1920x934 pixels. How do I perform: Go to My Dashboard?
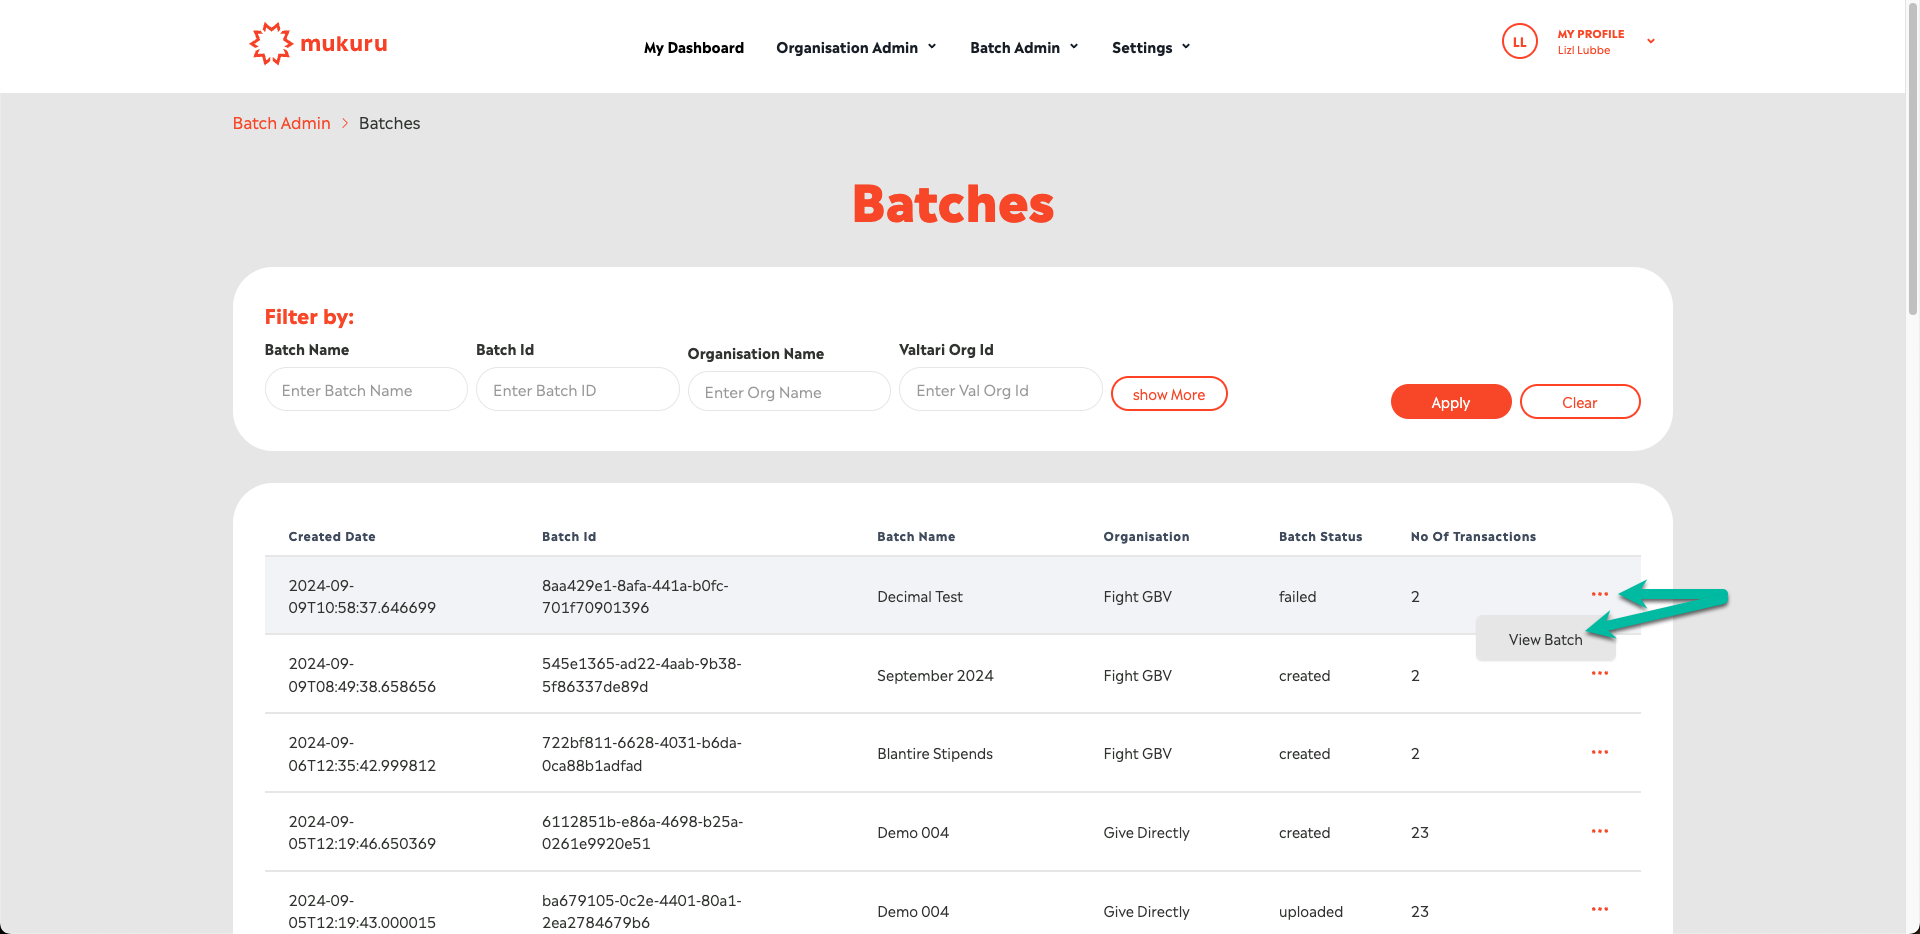pyautogui.click(x=693, y=48)
